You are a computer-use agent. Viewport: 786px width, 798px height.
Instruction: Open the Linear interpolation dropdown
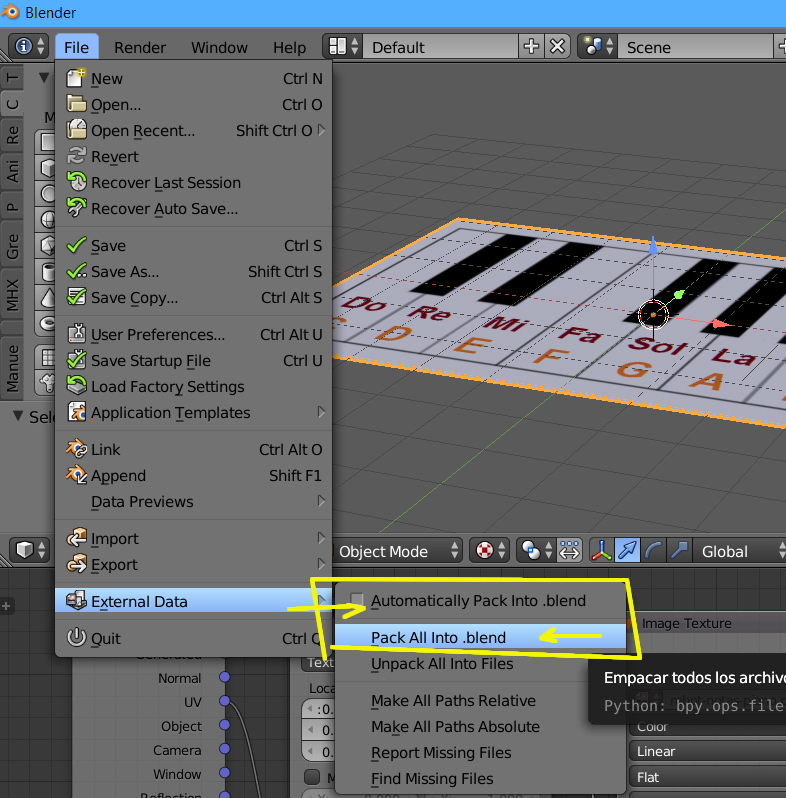click(x=708, y=751)
